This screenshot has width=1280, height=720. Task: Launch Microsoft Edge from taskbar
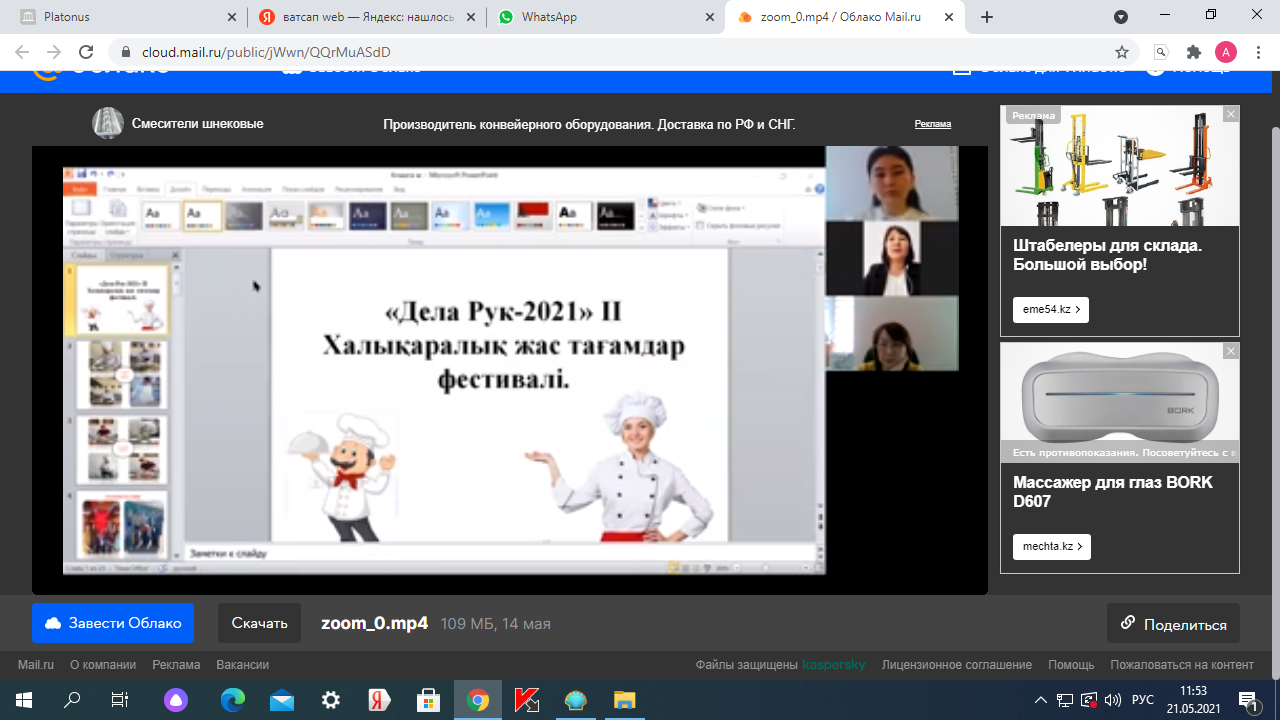coord(233,700)
